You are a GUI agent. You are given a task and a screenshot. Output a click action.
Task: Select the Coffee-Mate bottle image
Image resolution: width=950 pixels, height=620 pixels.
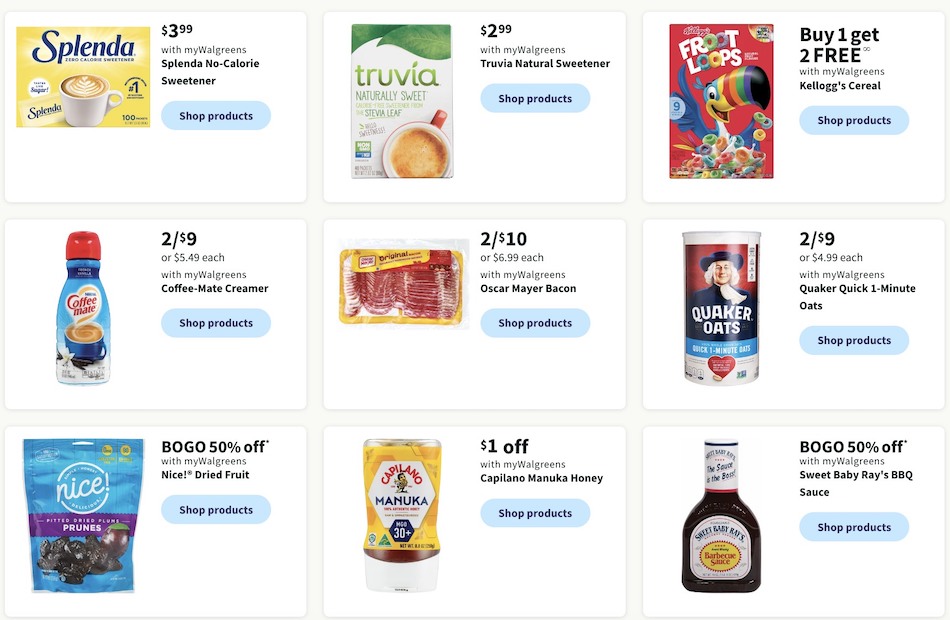click(84, 308)
